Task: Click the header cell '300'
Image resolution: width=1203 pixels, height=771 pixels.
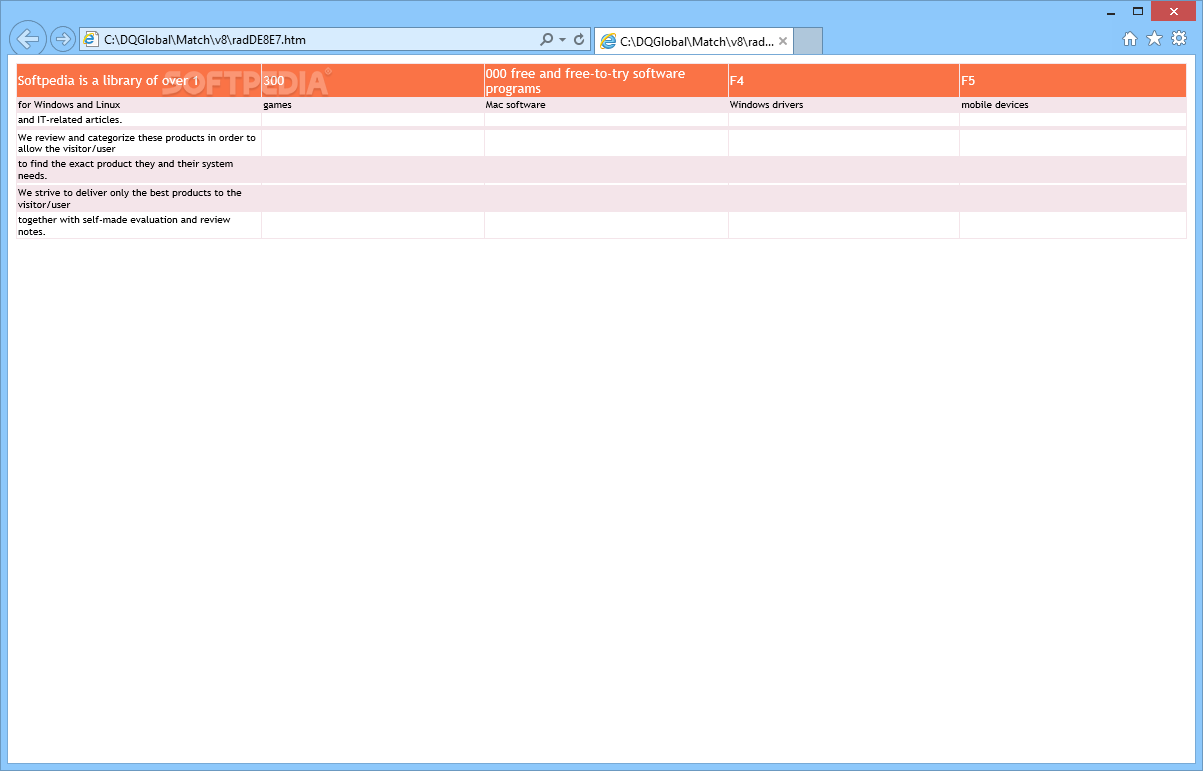Action: pyautogui.click(x=373, y=81)
